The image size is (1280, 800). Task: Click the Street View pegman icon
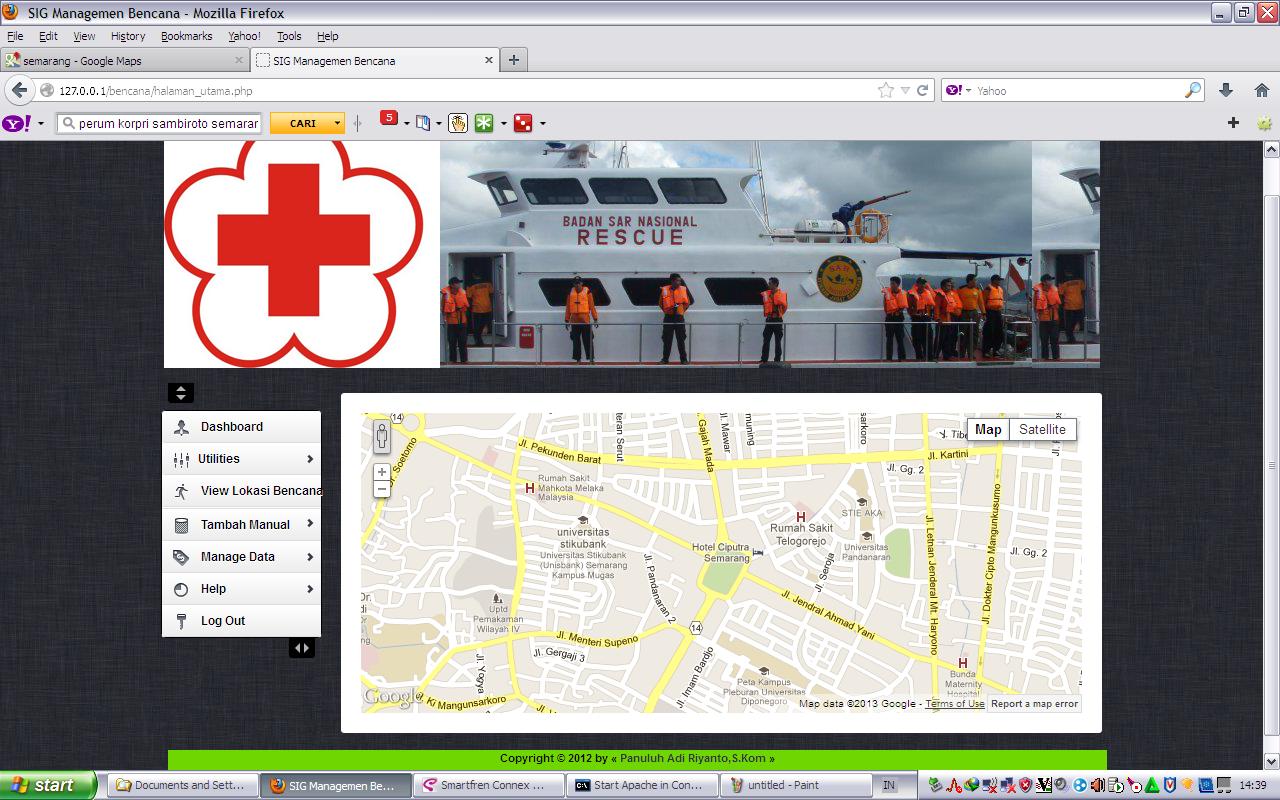[x=382, y=437]
